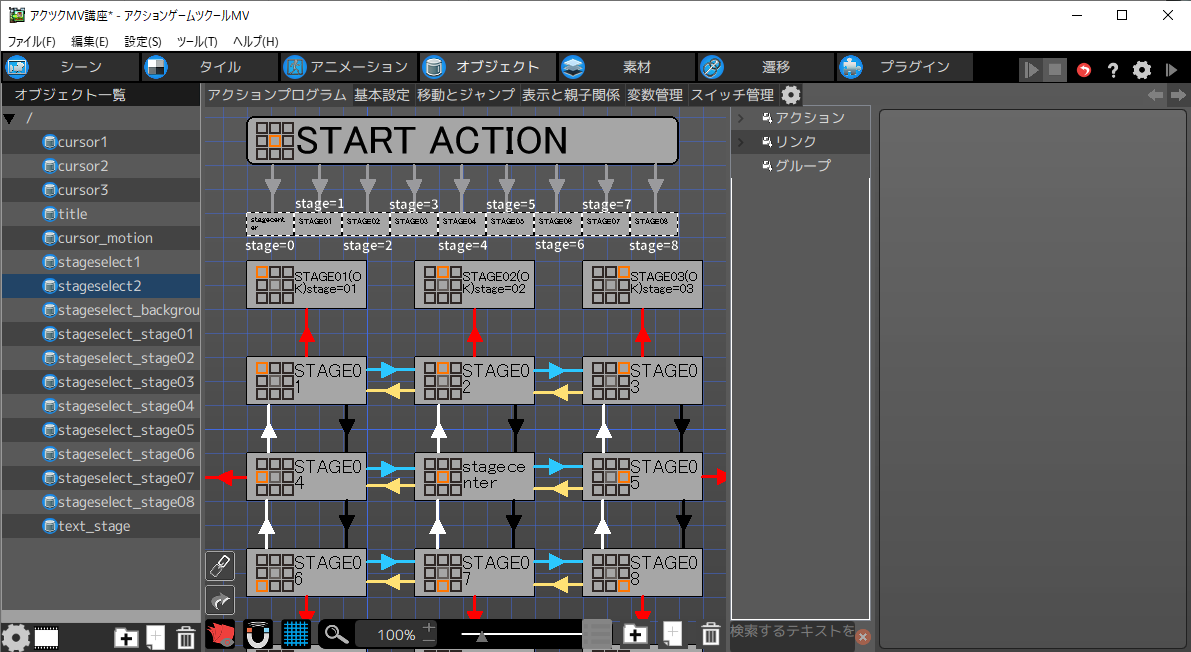Click the zoom slider handle

482,635
